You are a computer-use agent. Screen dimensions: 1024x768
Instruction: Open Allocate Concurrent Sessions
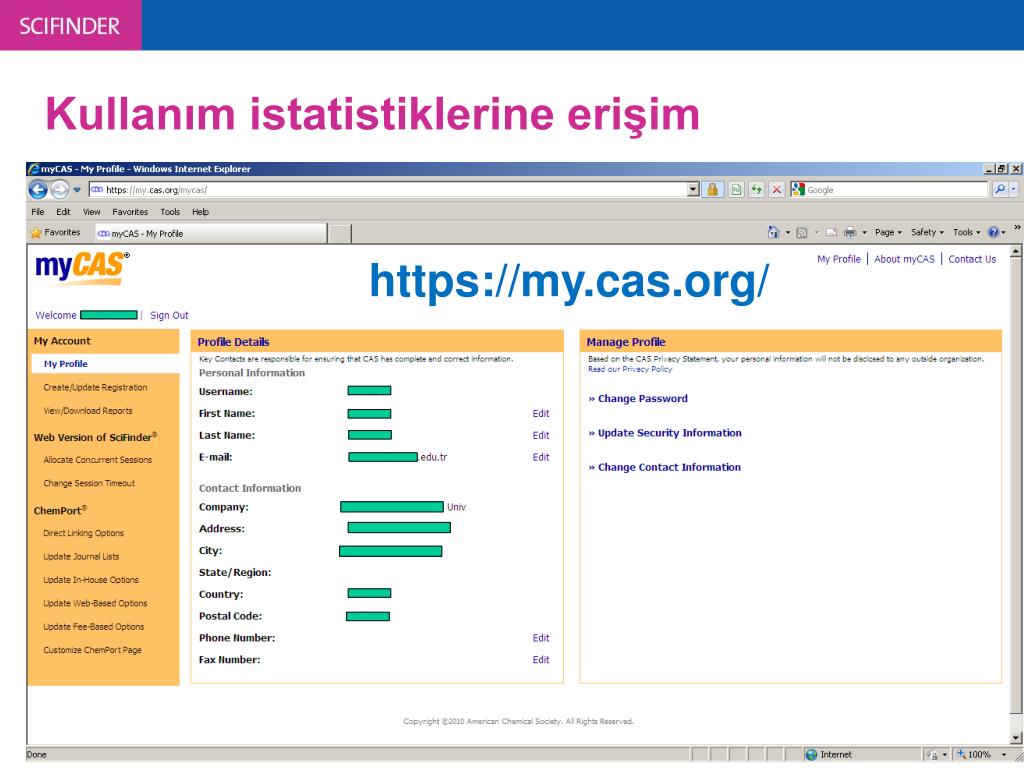[98, 460]
